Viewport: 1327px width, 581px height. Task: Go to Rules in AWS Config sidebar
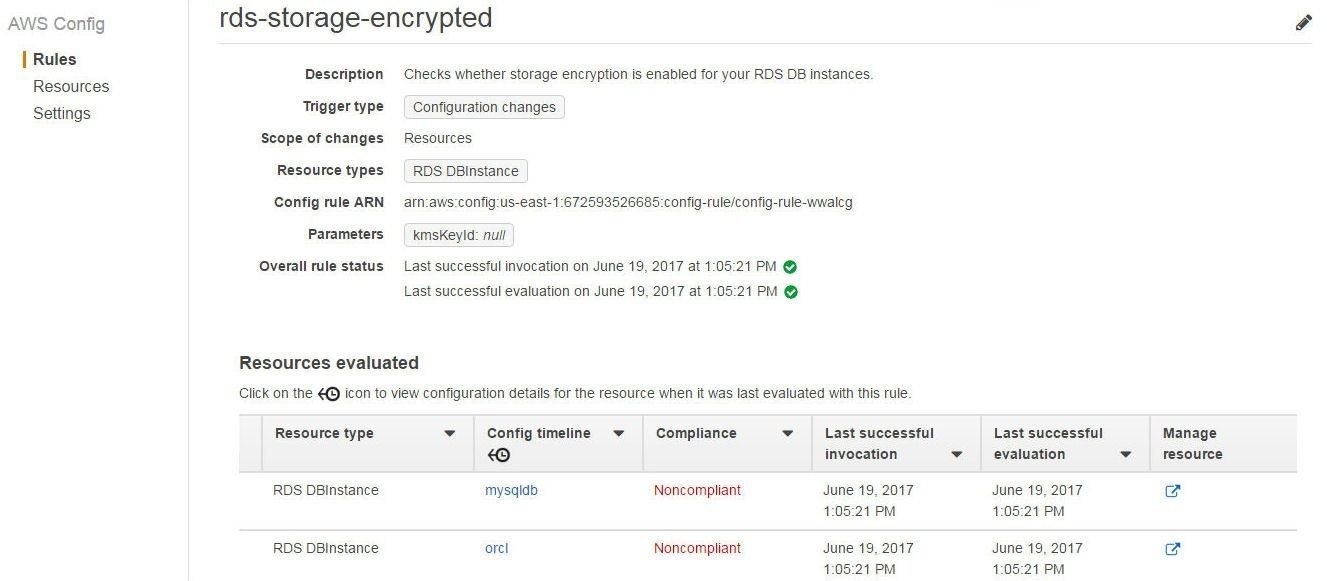[x=55, y=60]
